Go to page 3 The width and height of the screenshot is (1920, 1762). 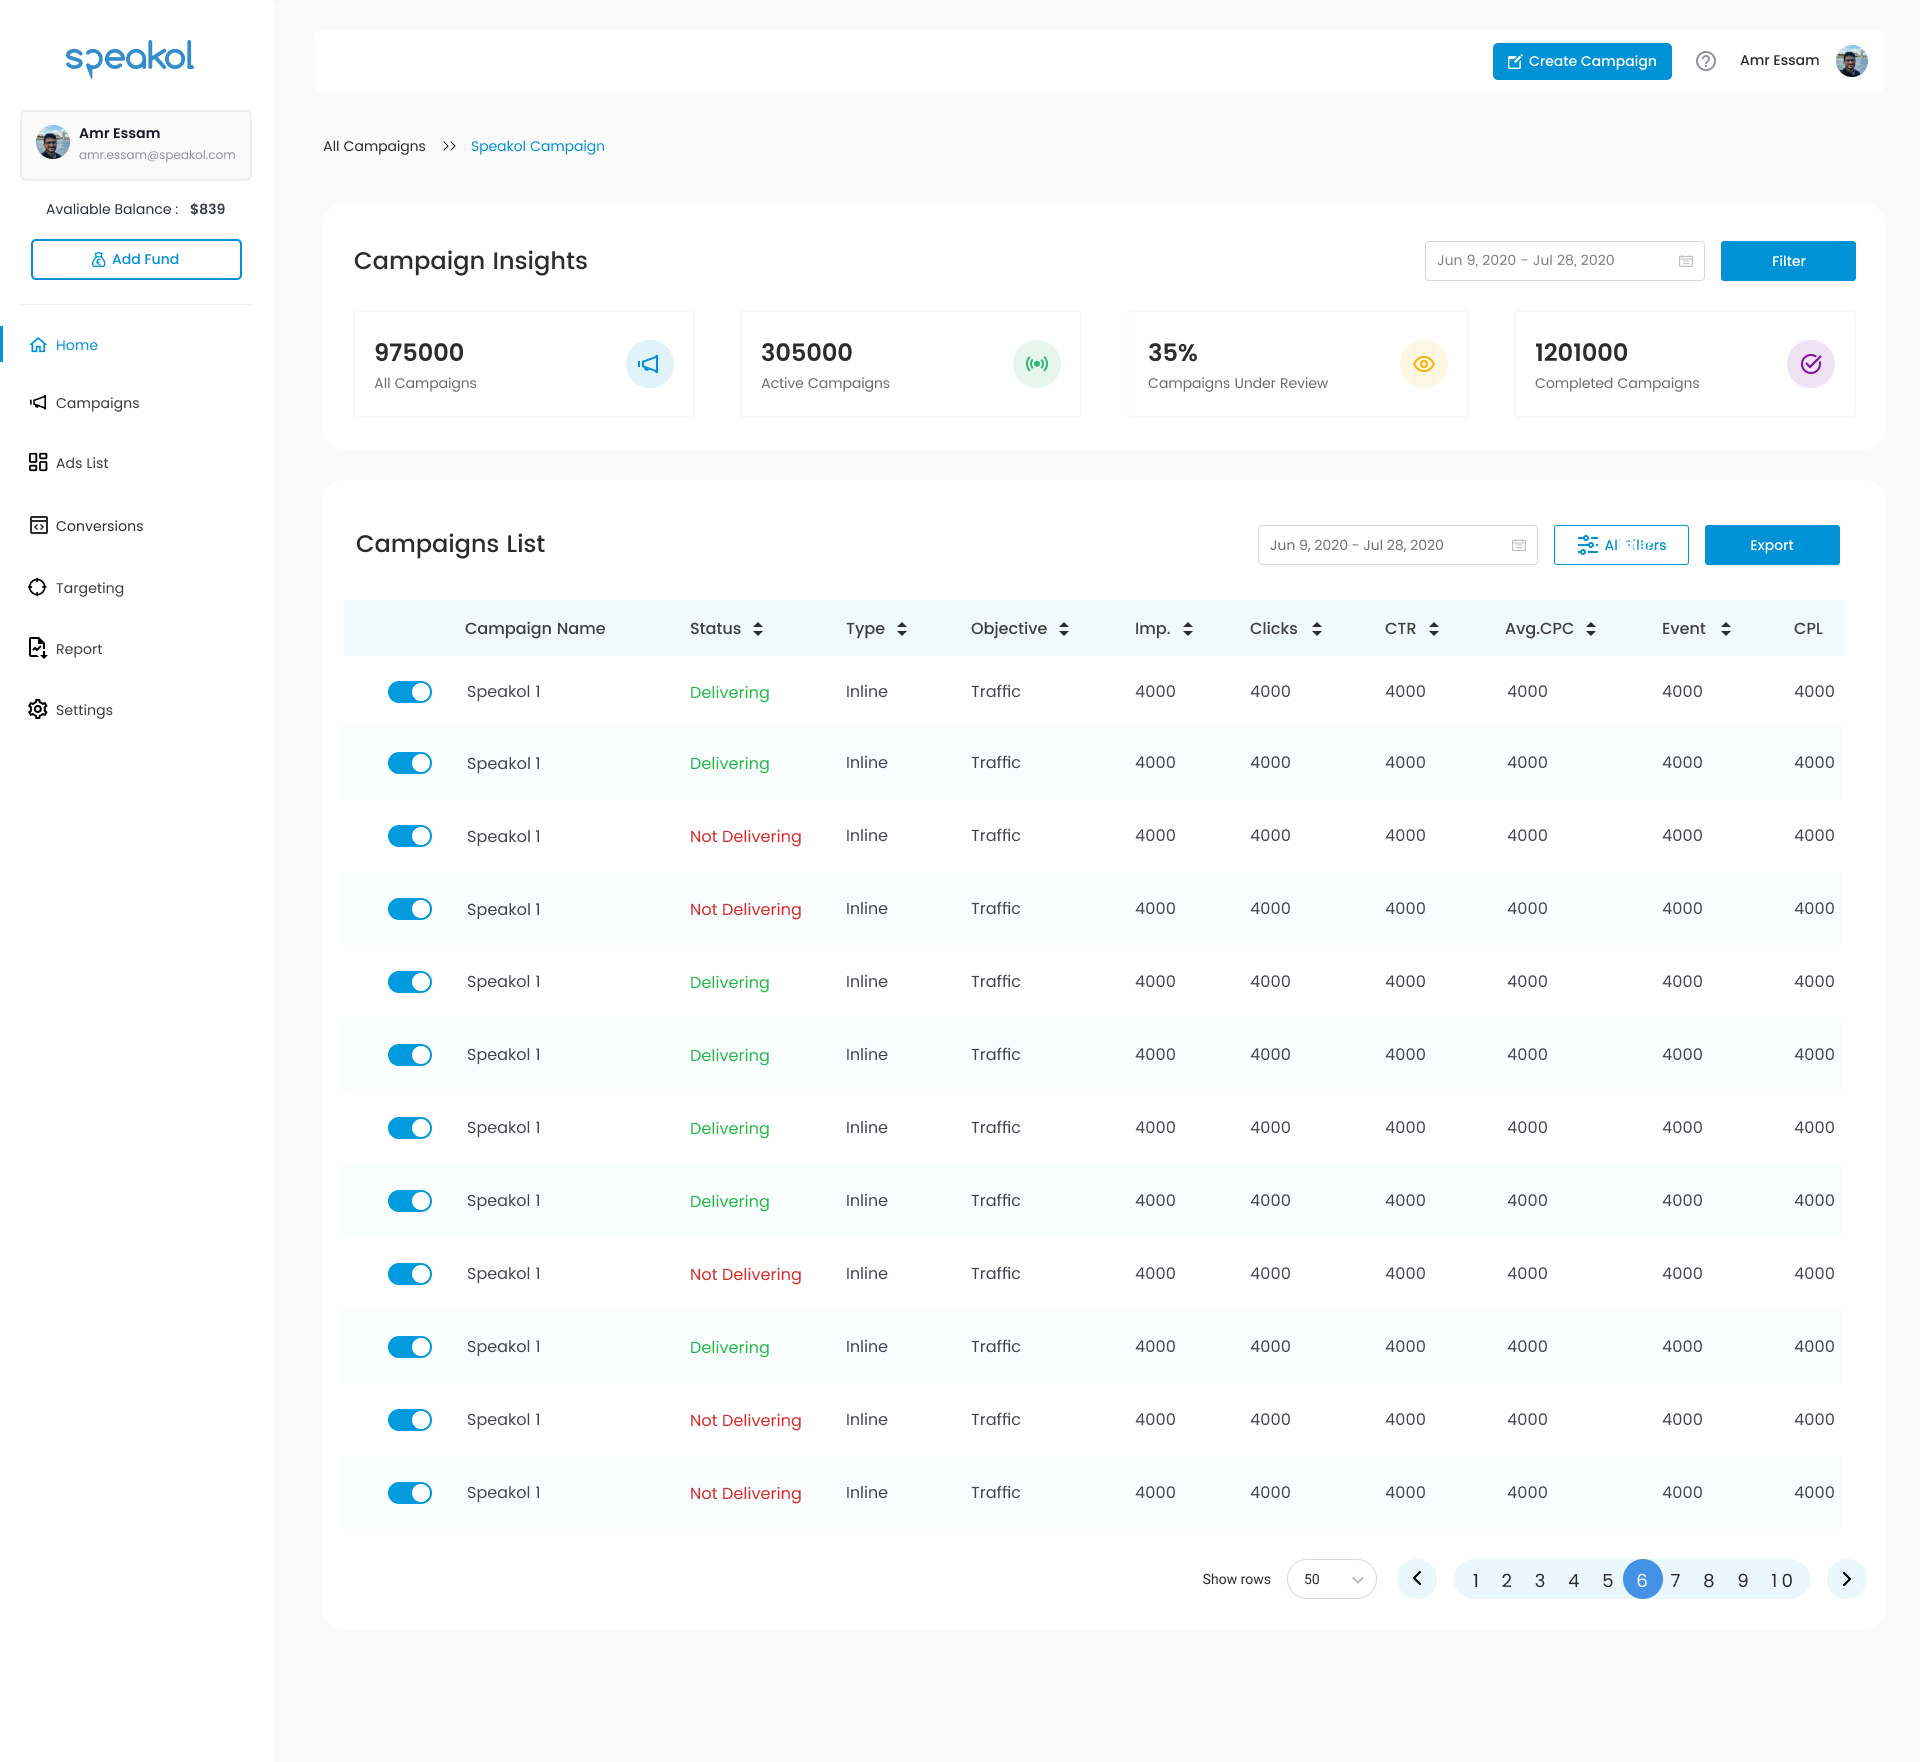(1540, 1580)
